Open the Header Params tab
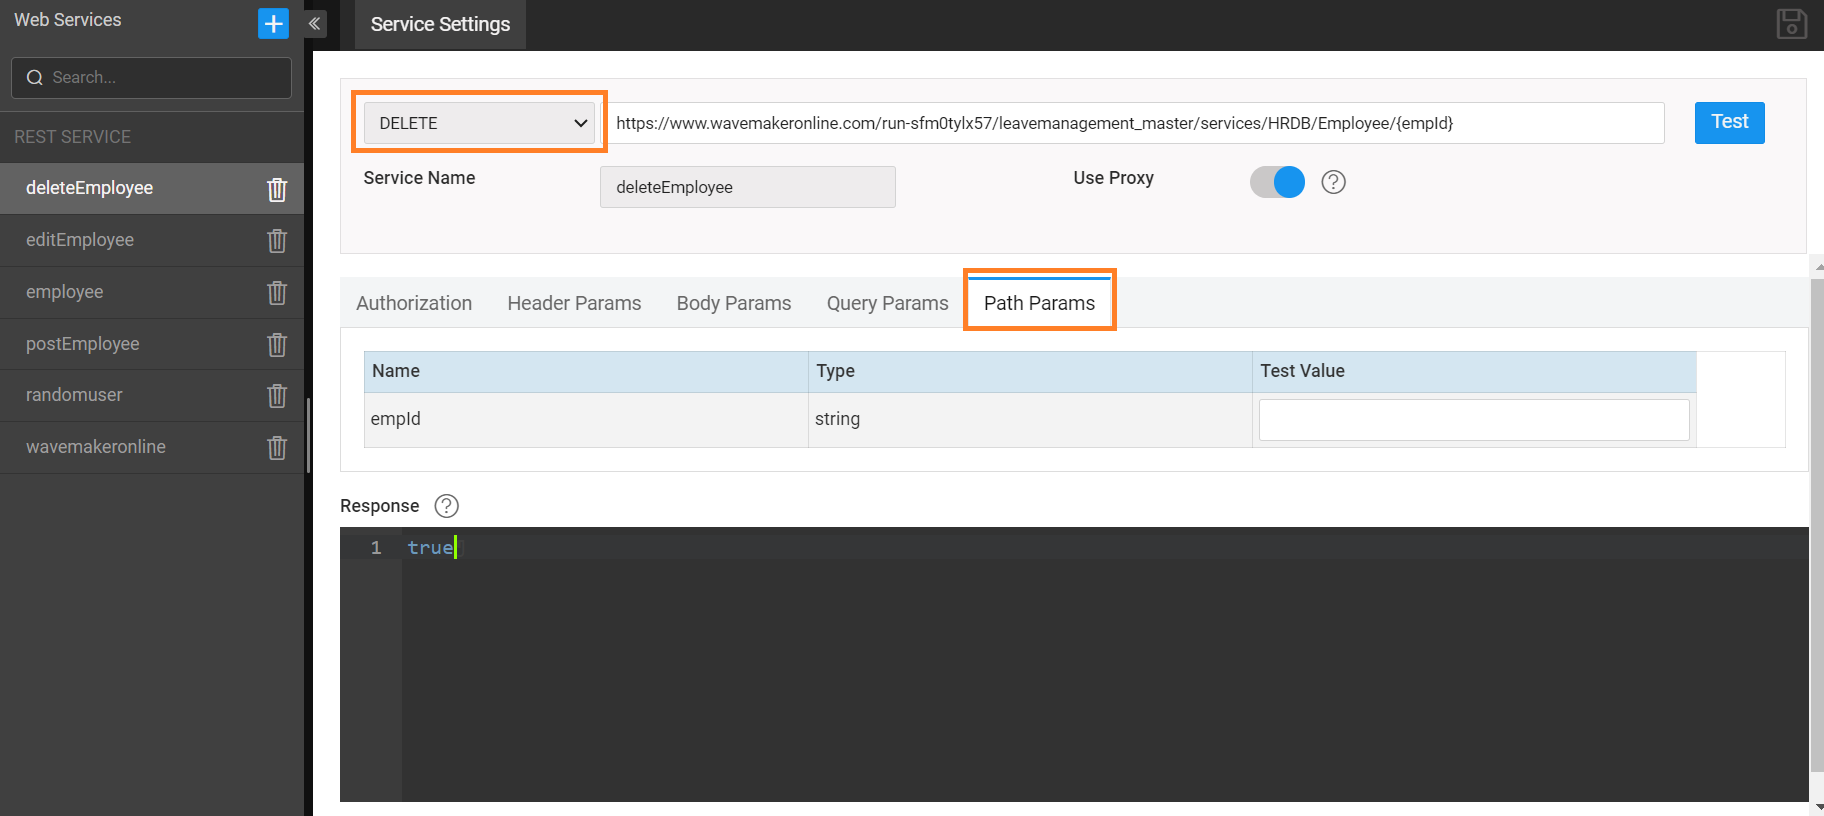The width and height of the screenshot is (1824, 816). click(574, 303)
